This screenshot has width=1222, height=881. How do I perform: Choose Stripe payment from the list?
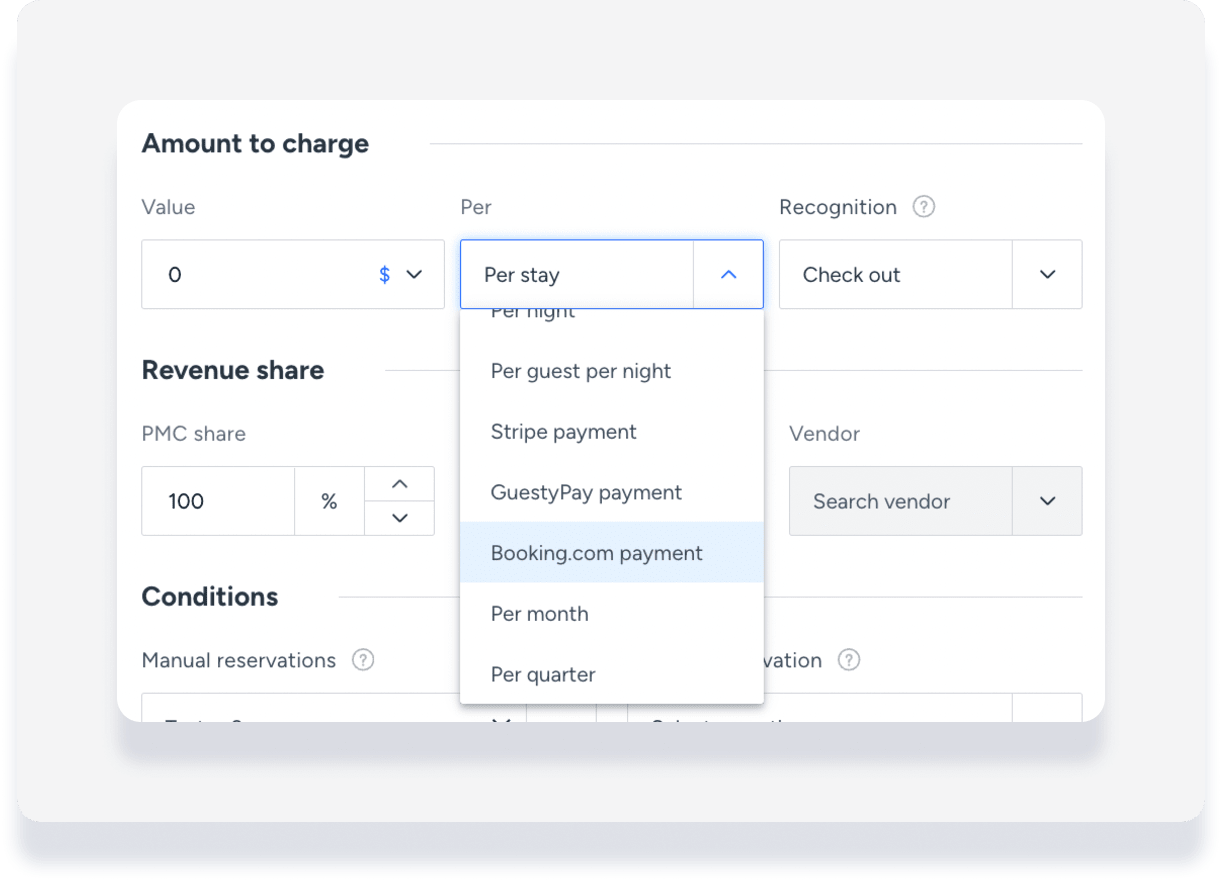(564, 432)
